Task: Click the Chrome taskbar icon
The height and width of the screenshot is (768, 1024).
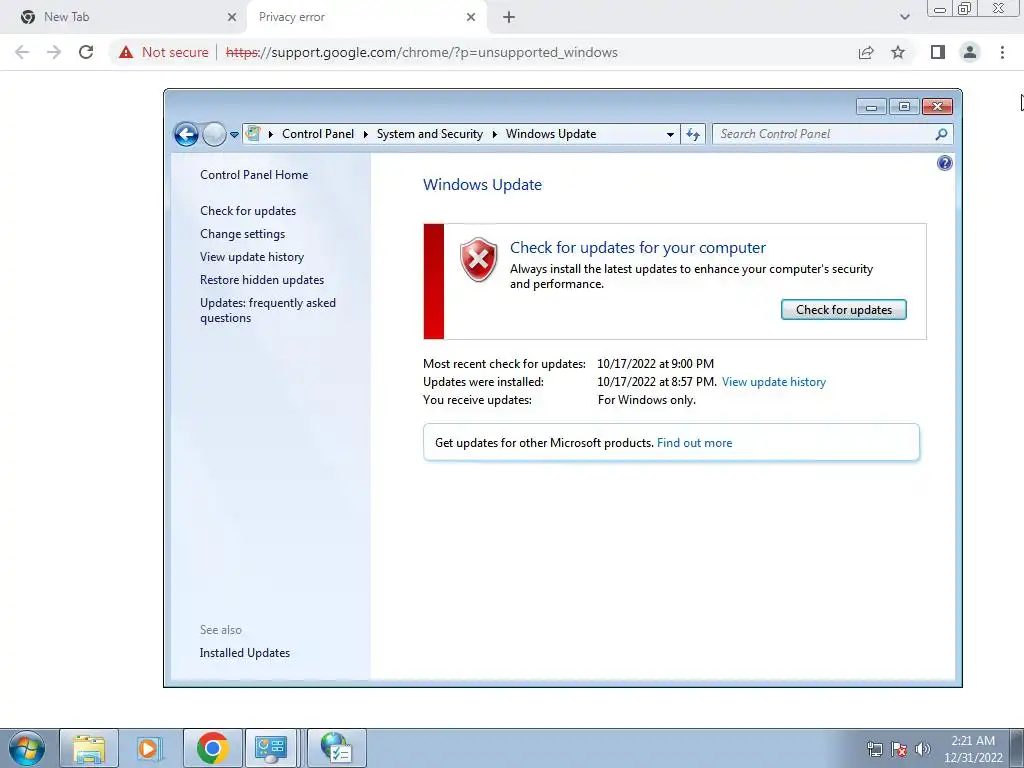Action: [x=212, y=748]
